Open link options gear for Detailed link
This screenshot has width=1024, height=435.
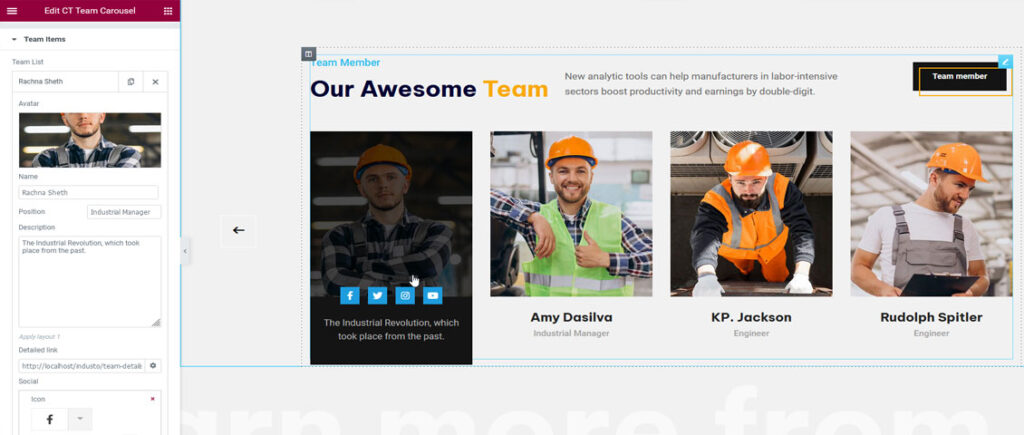[x=153, y=366]
